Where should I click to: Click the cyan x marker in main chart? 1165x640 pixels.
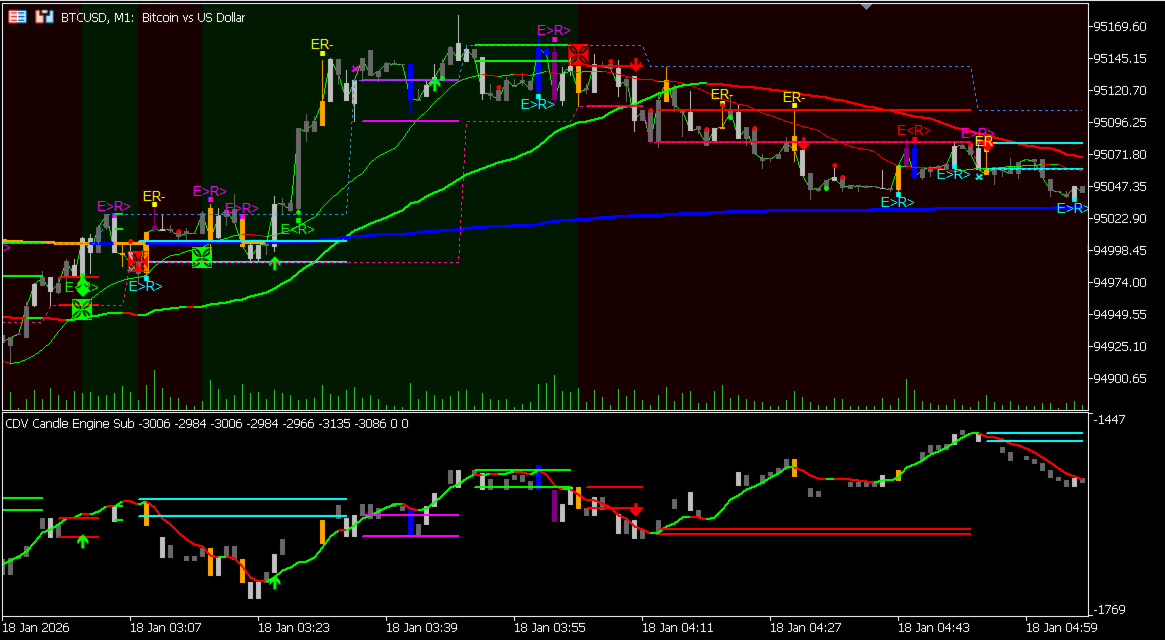tap(979, 177)
